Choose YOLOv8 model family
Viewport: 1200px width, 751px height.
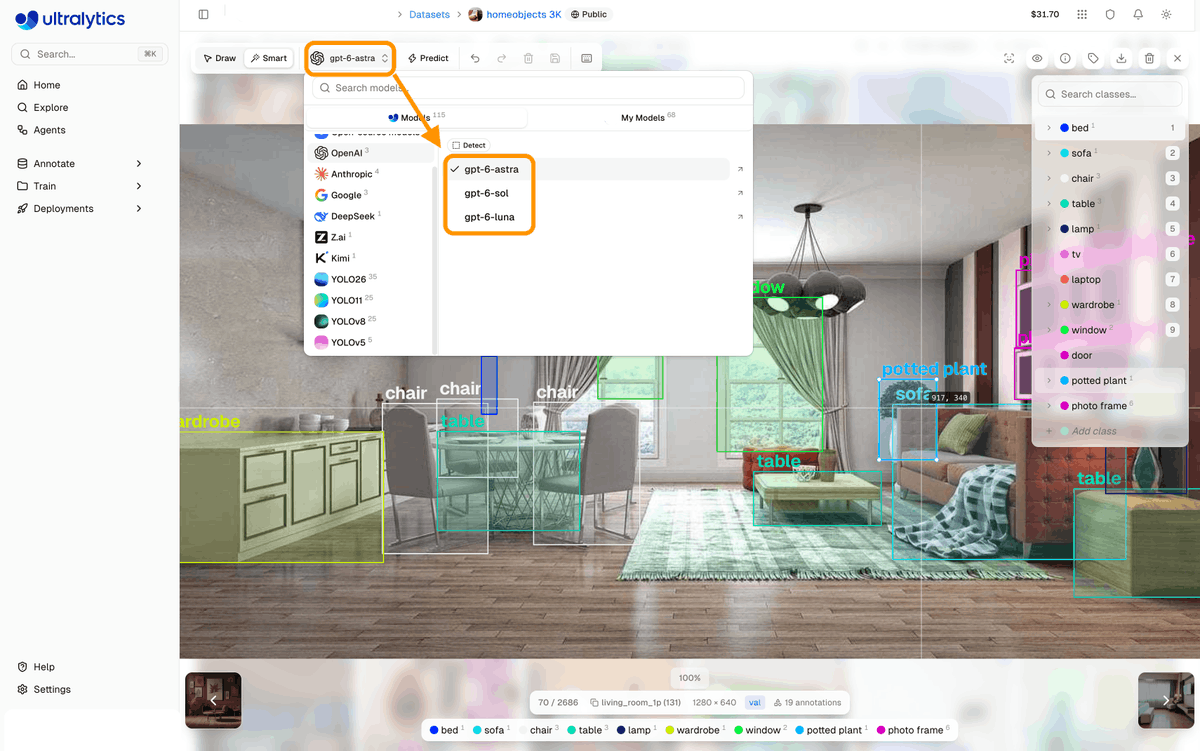[x=370, y=321]
